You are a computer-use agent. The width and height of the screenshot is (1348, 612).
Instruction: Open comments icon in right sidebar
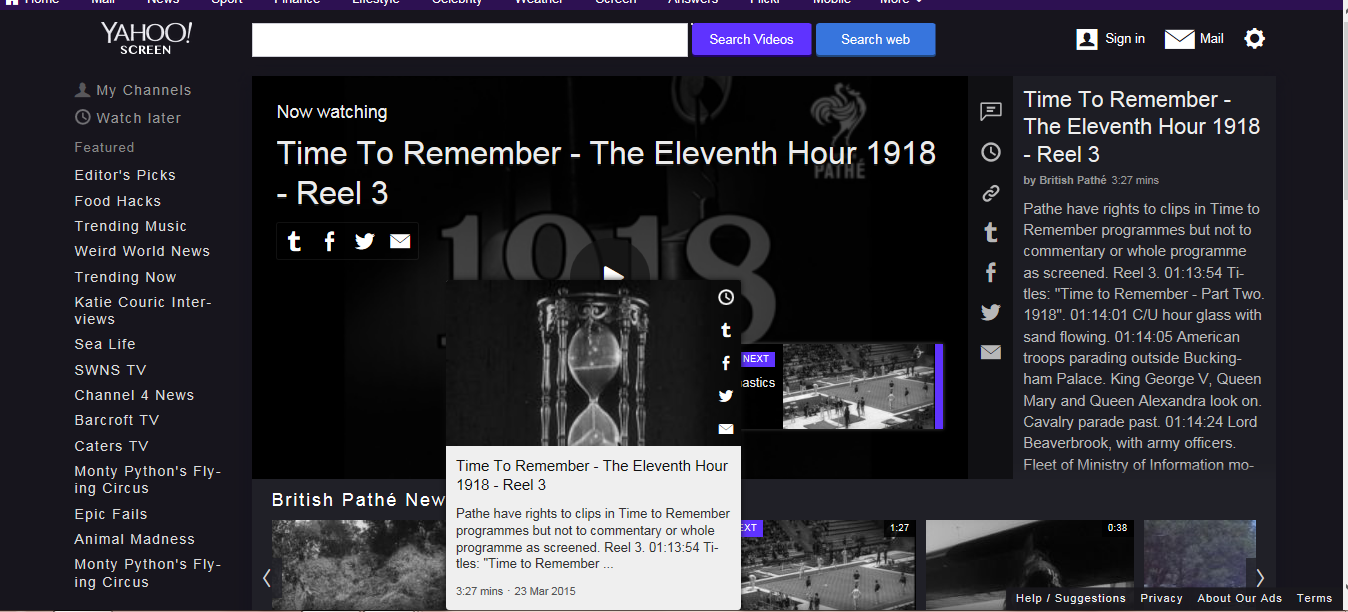pos(991,111)
